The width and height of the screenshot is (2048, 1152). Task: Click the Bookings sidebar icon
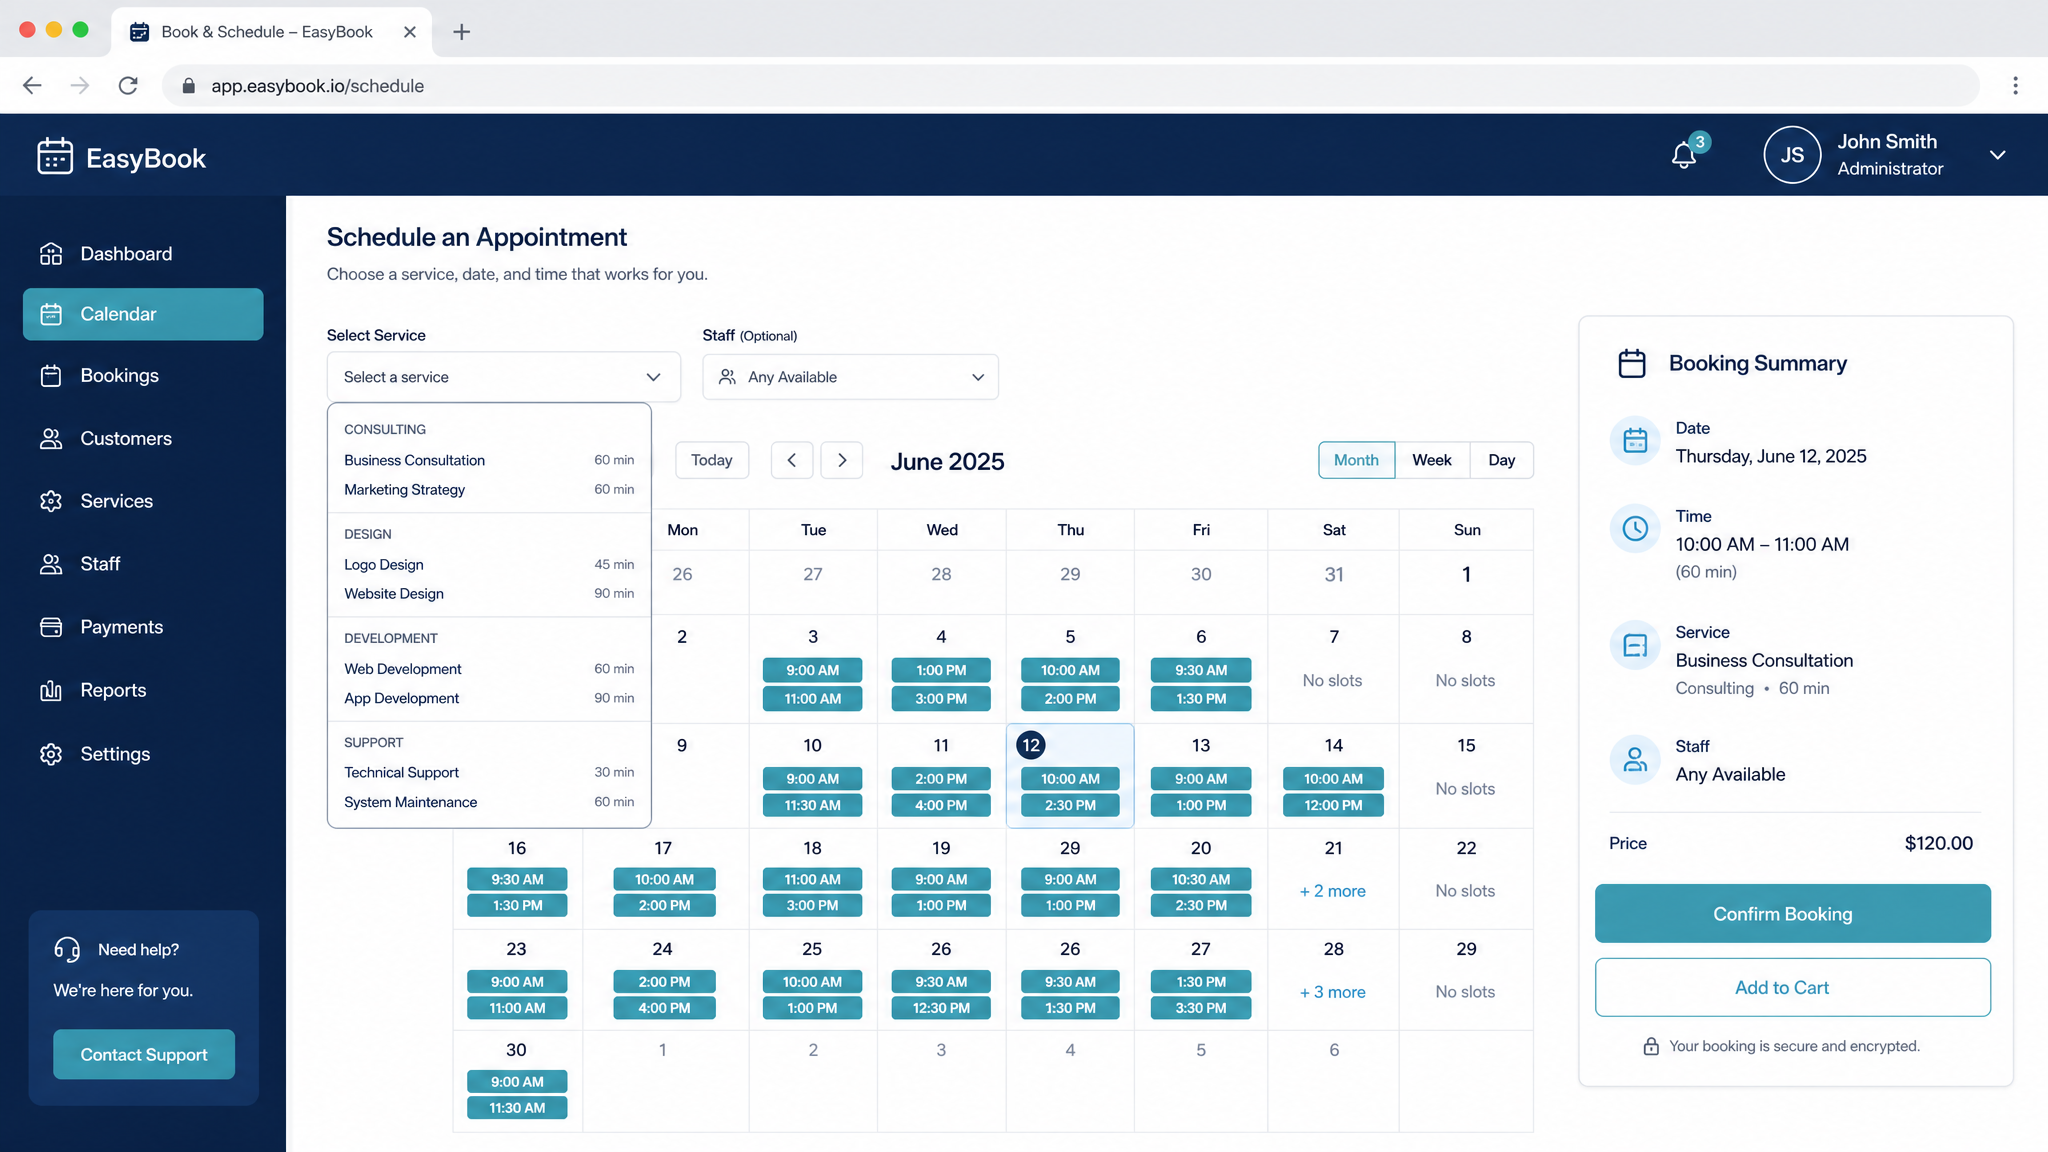(x=51, y=376)
